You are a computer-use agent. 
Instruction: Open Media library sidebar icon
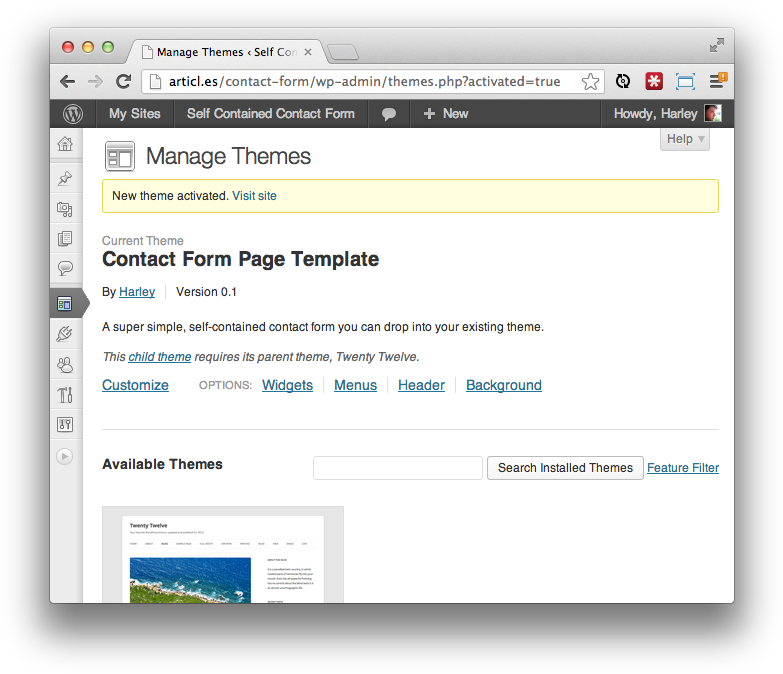point(65,209)
